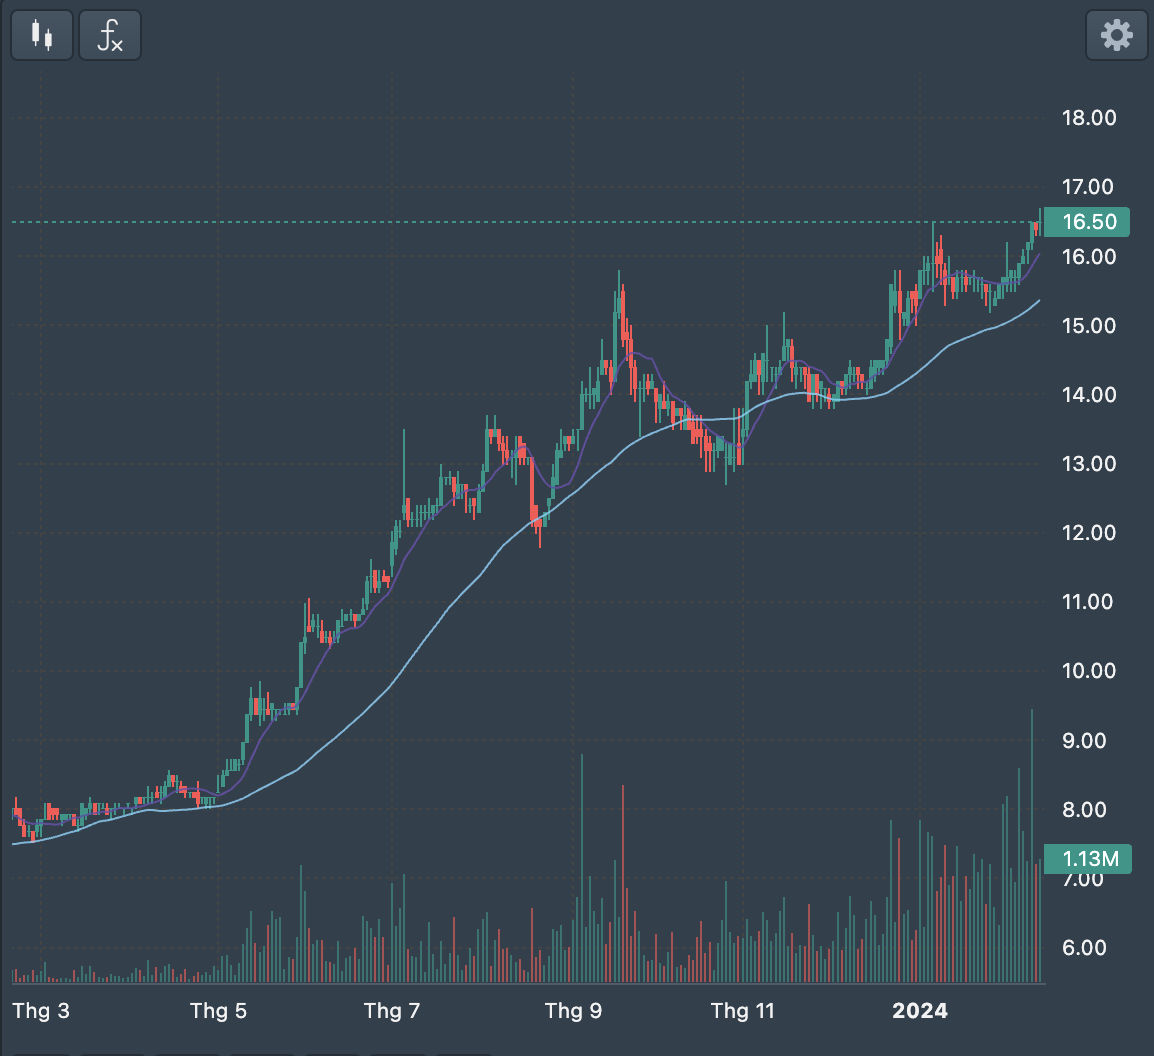Select the 10.00 price level label
The width and height of the screenshot is (1154, 1056).
click(1088, 671)
